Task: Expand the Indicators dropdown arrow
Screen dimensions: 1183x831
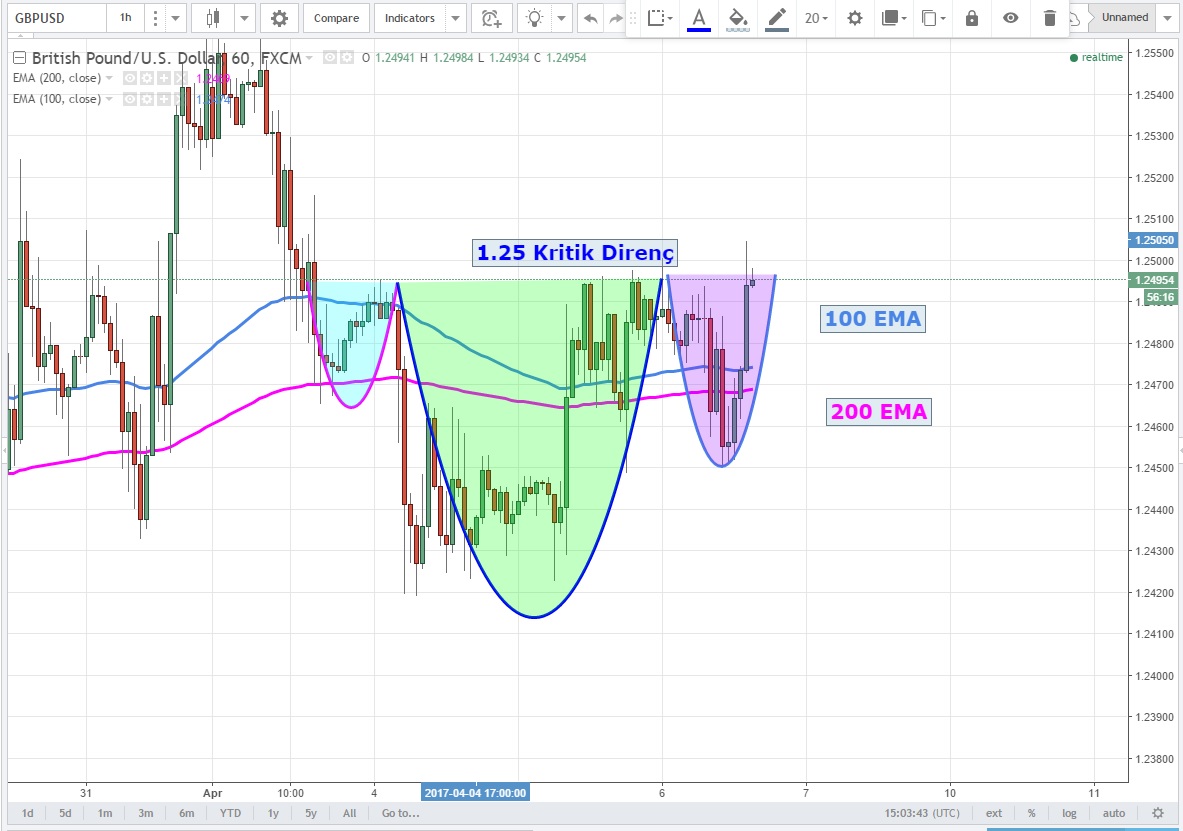Action: click(x=455, y=18)
